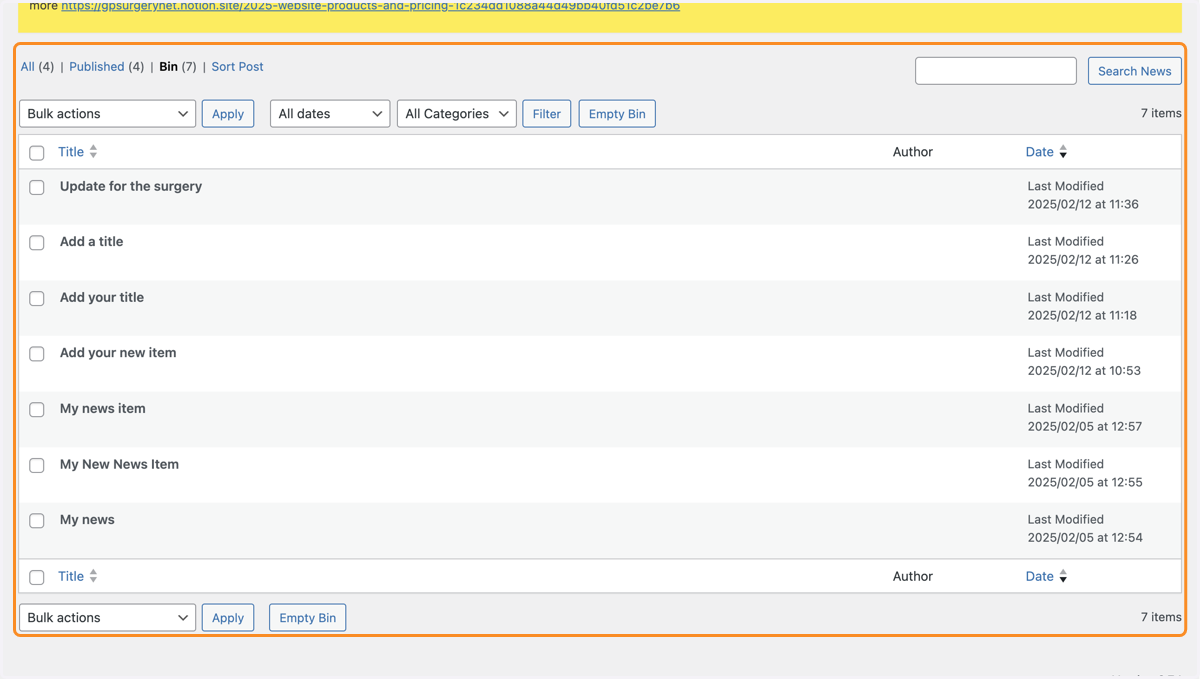The height and width of the screenshot is (679, 1200).
Task: Click the date 2025/02/05 at 12:57
Action: [x=1085, y=426]
